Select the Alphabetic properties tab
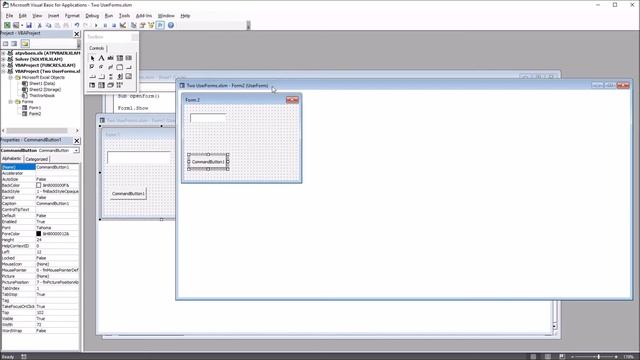This screenshot has height=360, width=640. coord(11,159)
